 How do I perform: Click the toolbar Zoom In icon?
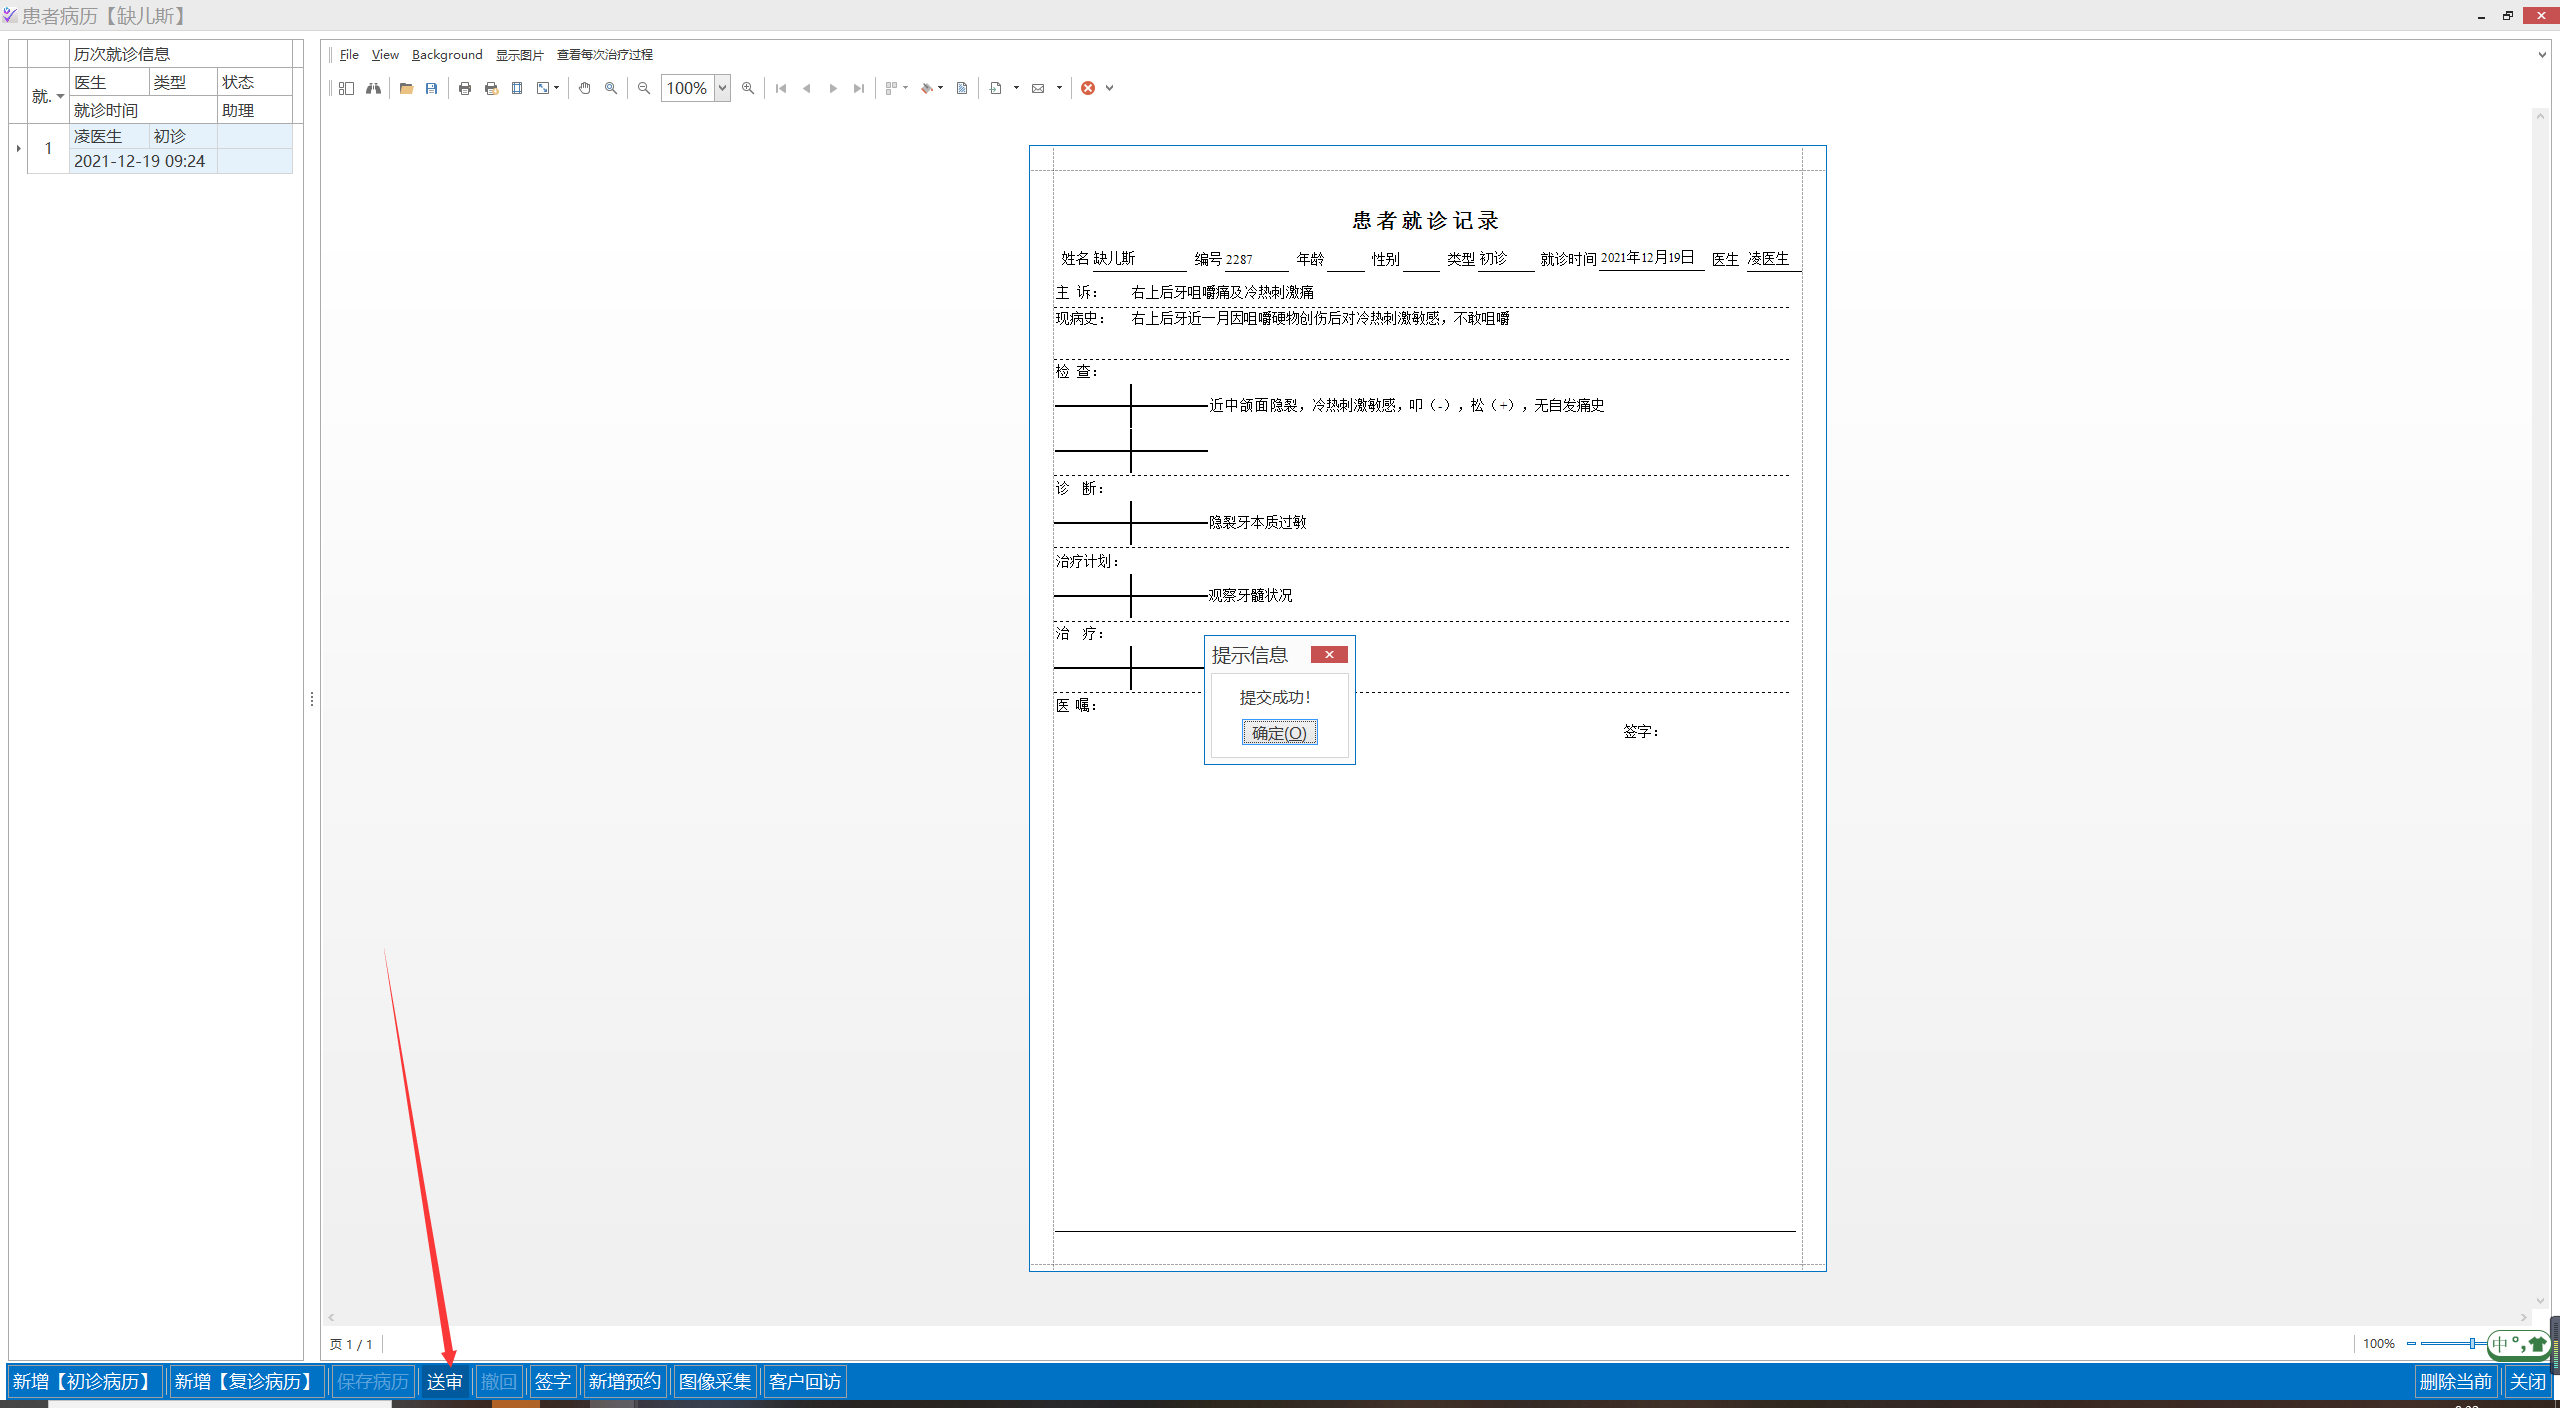[748, 88]
